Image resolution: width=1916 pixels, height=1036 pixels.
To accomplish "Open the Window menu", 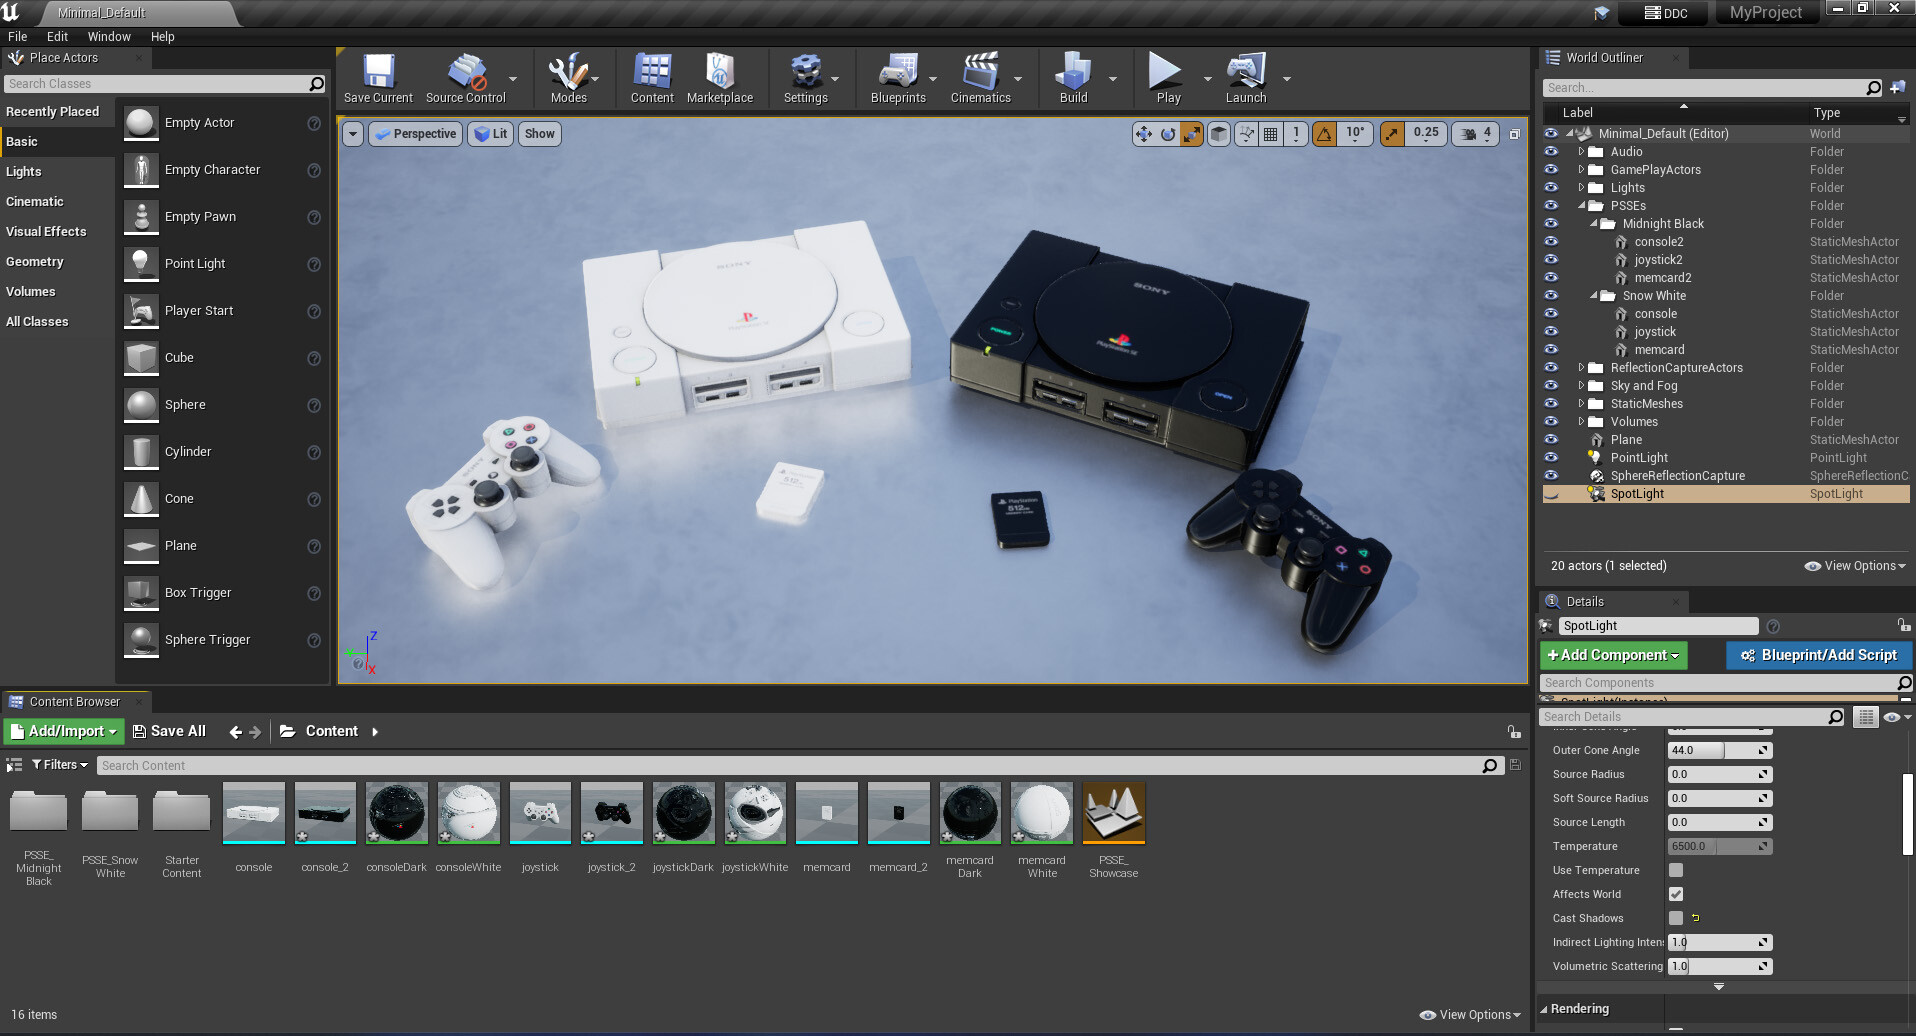I will 109,36.
